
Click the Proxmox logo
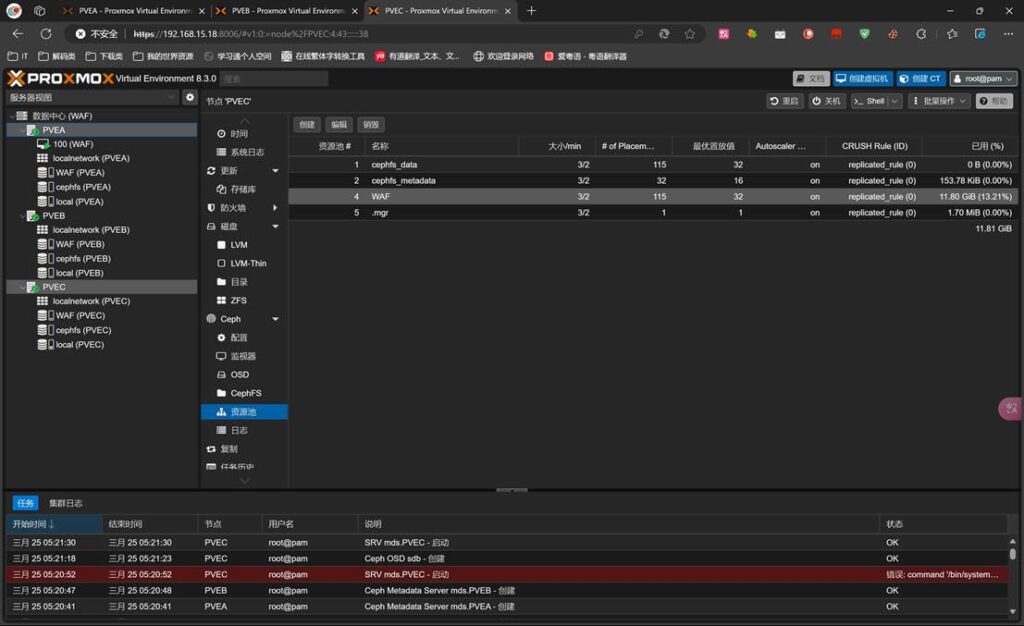[x=61, y=78]
